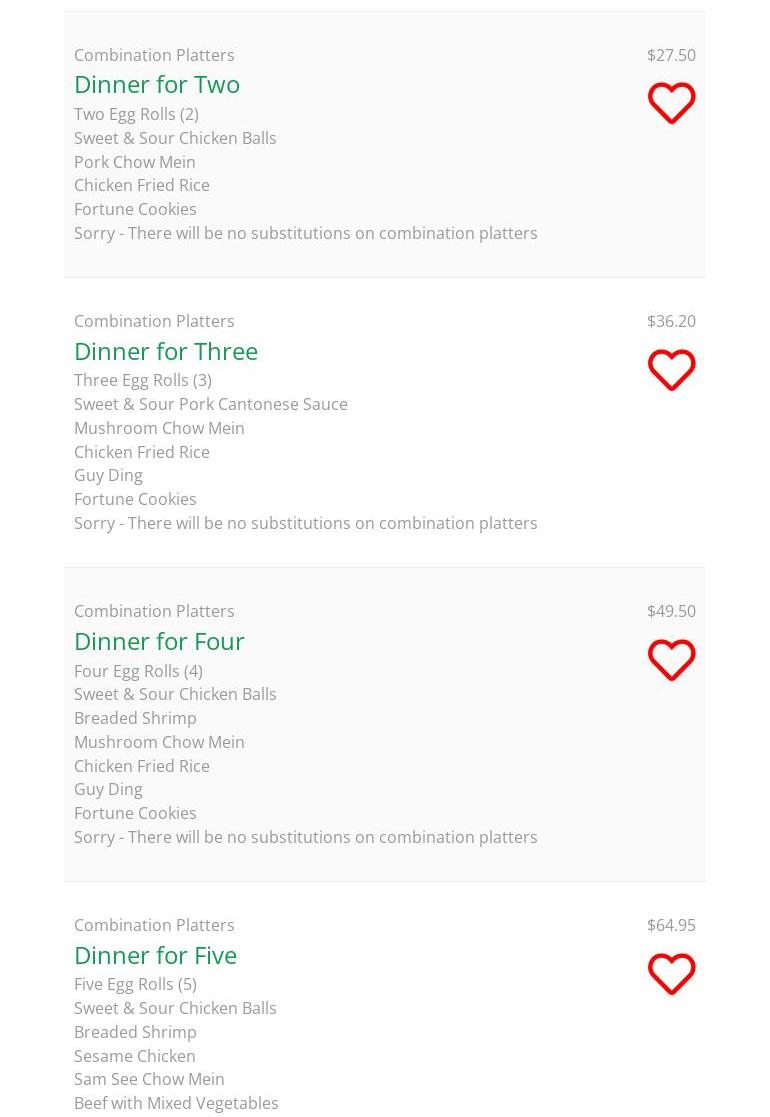Add Dinner for Four to favorites
Image resolution: width=770 pixels, height=1117 pixels.
pyautogui.click(x=671, y=660)
